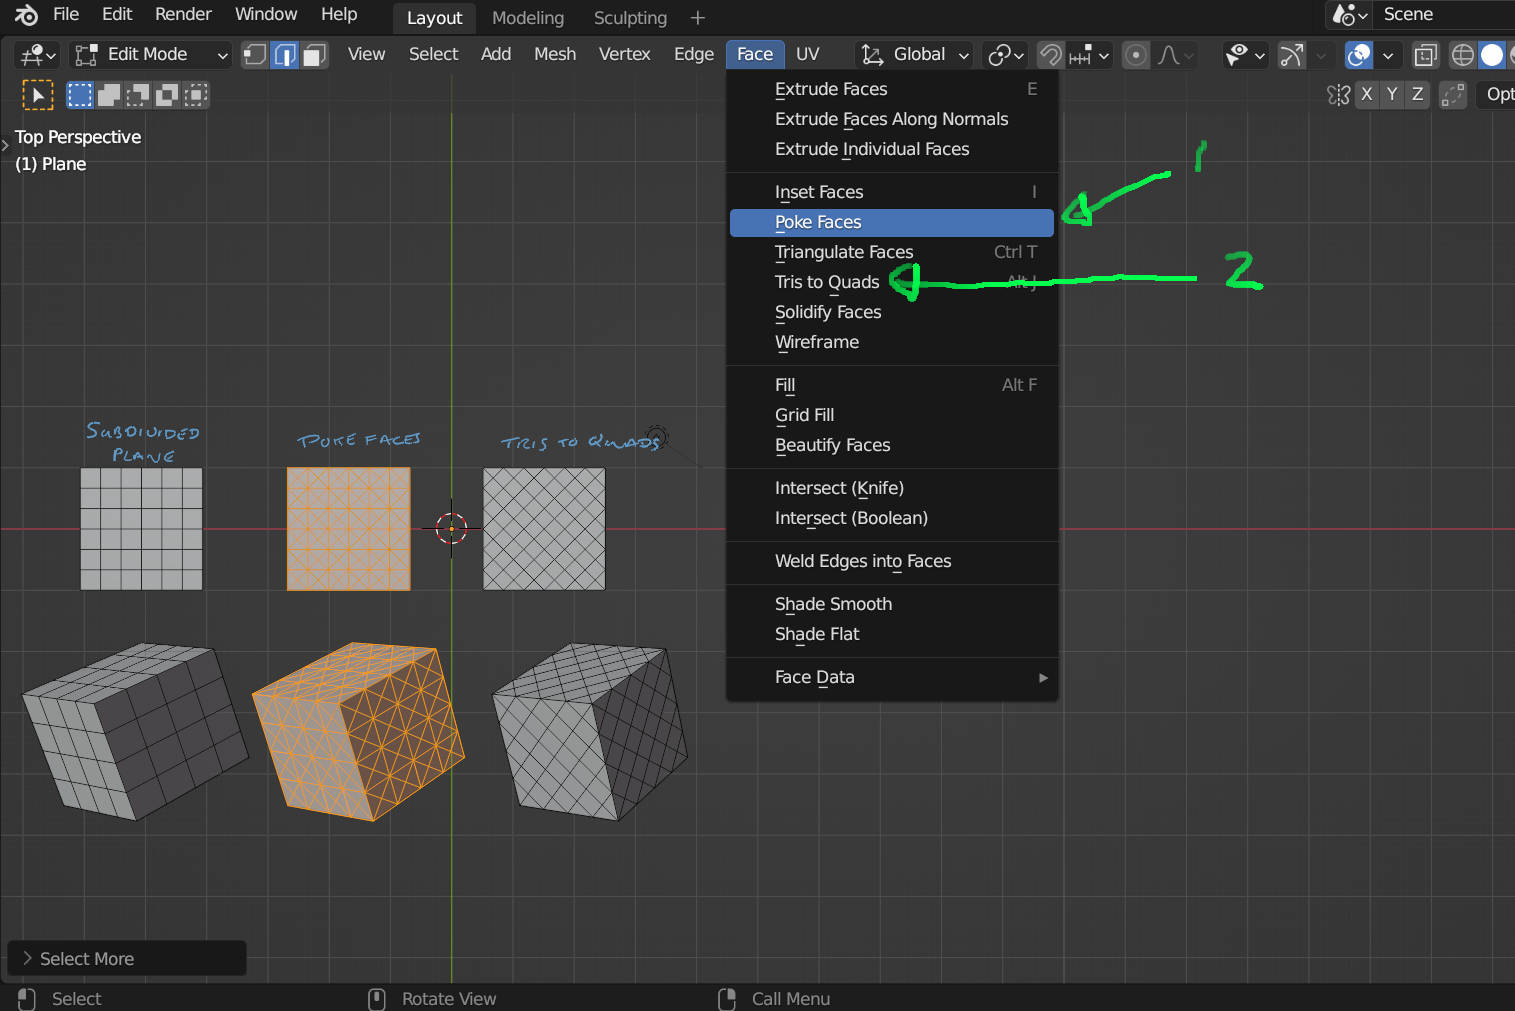Switch to the Sculpting workspace tab
1515x1011 pixels.
(630, 18)
